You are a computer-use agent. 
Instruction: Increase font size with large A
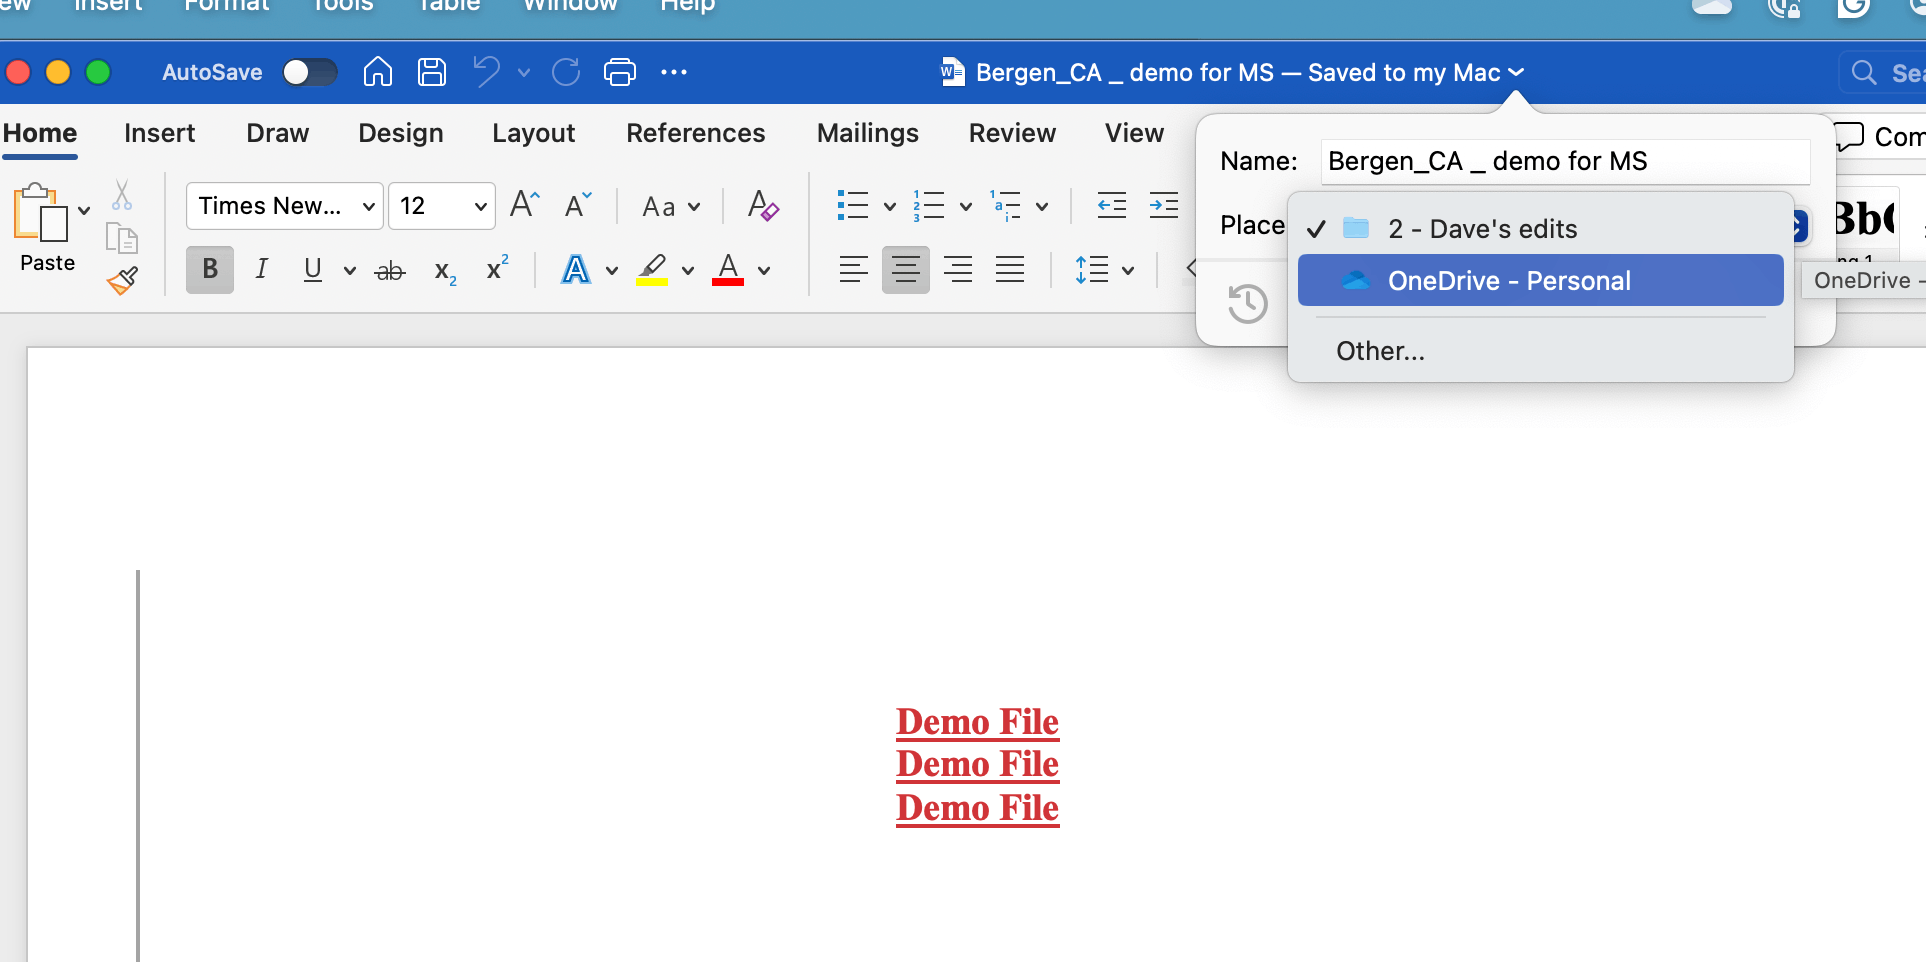pos(525,205)
